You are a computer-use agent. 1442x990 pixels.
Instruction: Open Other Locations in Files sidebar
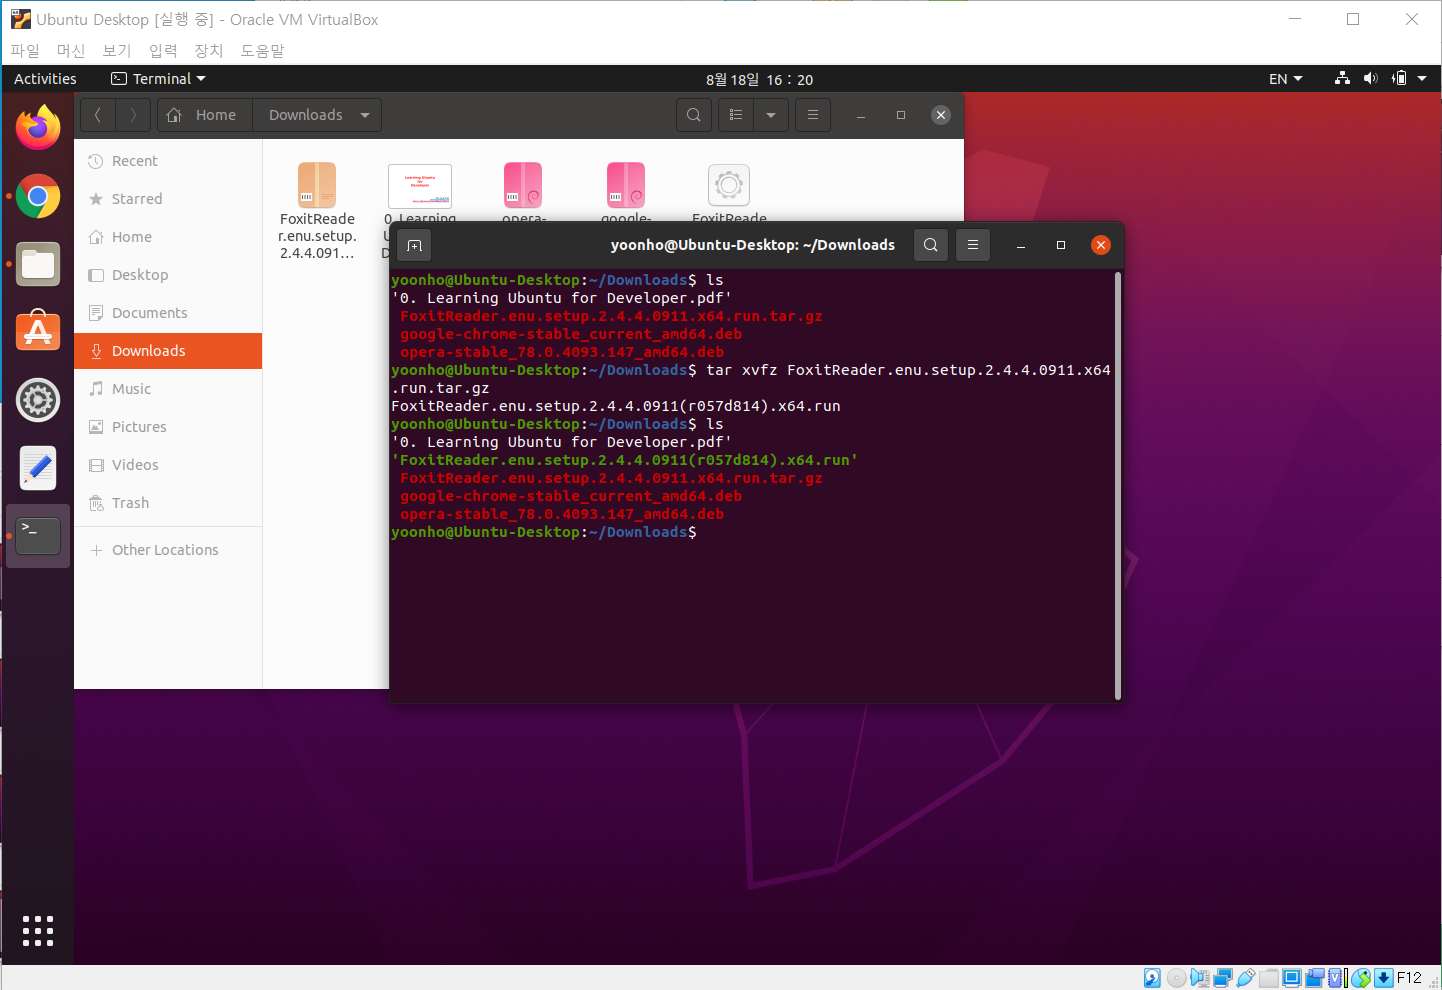pos(168,550)
